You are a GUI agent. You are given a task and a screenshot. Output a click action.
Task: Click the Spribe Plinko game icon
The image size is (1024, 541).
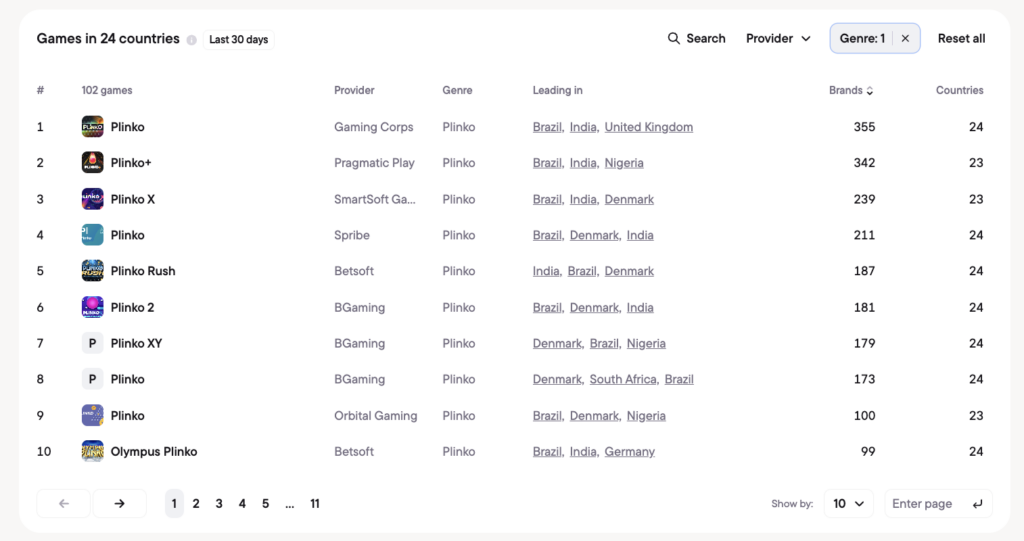pos(92,235)
